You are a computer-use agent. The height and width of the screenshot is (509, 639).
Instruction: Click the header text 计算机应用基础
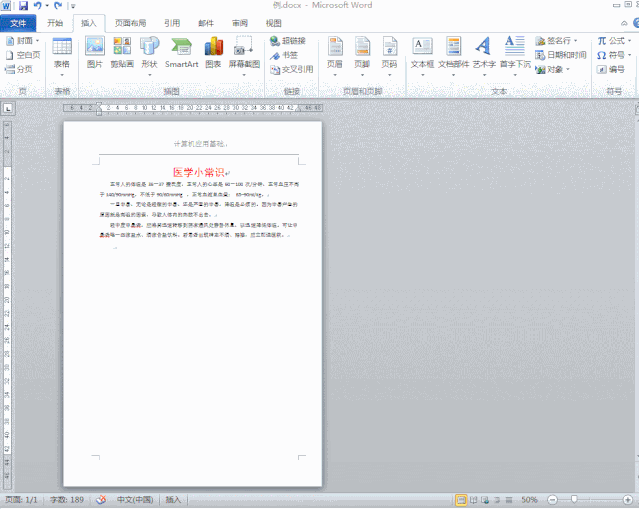point(199,144)
